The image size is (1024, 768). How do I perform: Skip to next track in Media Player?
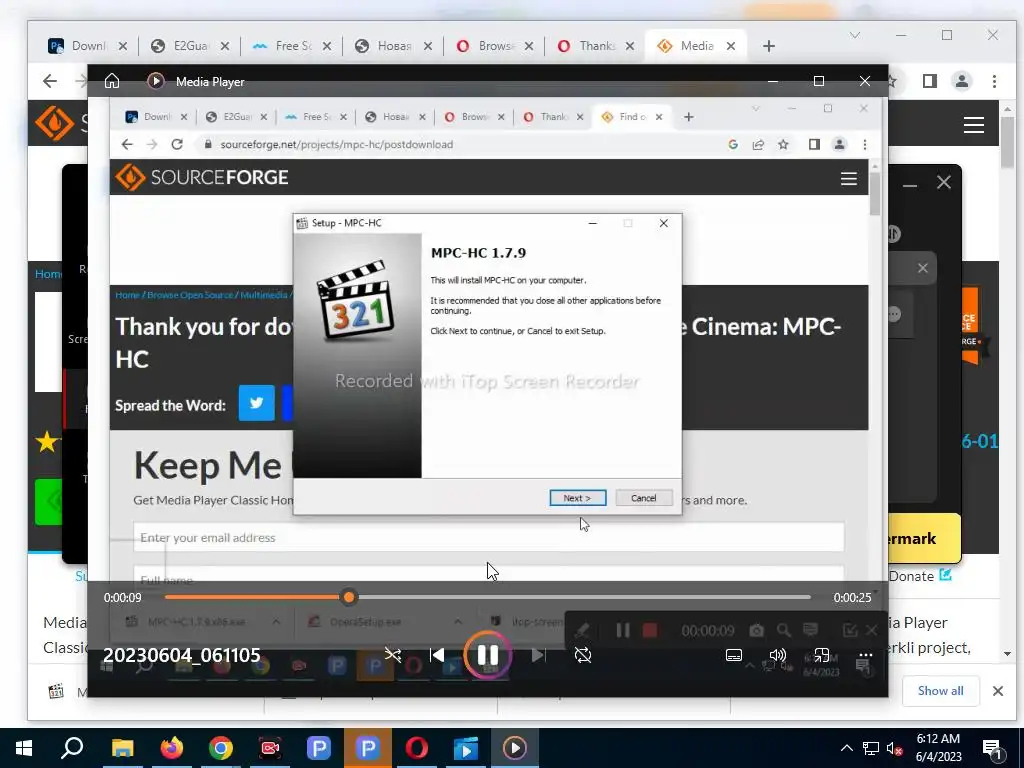click(x=538, y=655)
